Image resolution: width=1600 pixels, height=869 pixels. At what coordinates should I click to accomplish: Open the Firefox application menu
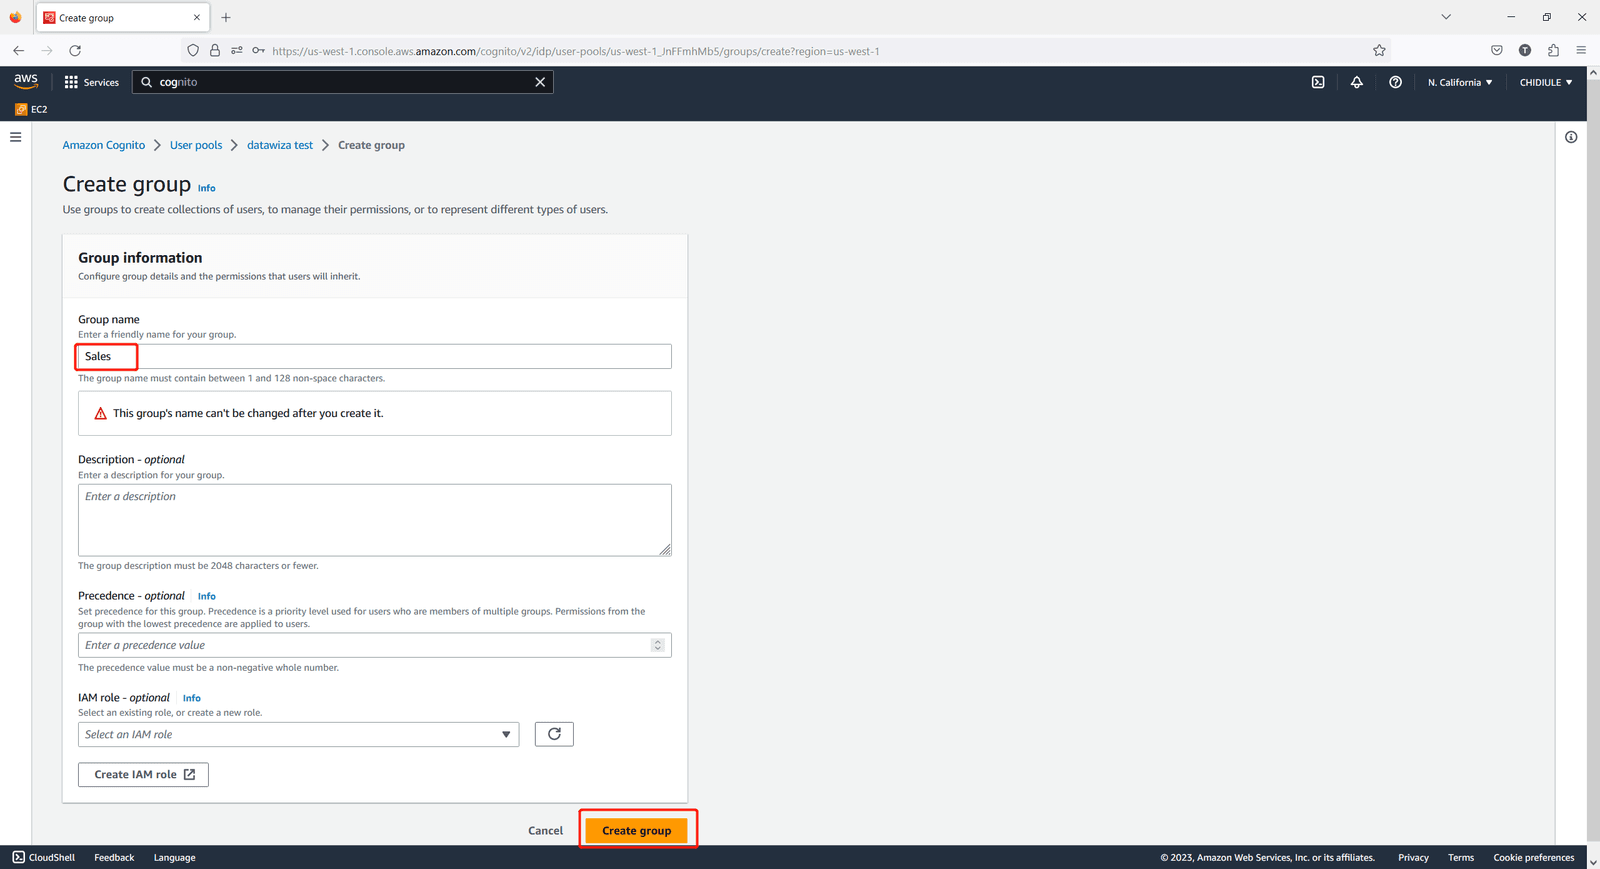coord(1581,50)
